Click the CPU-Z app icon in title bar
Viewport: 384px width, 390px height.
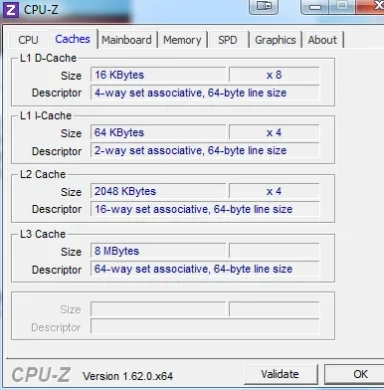[x=11, y=9]
